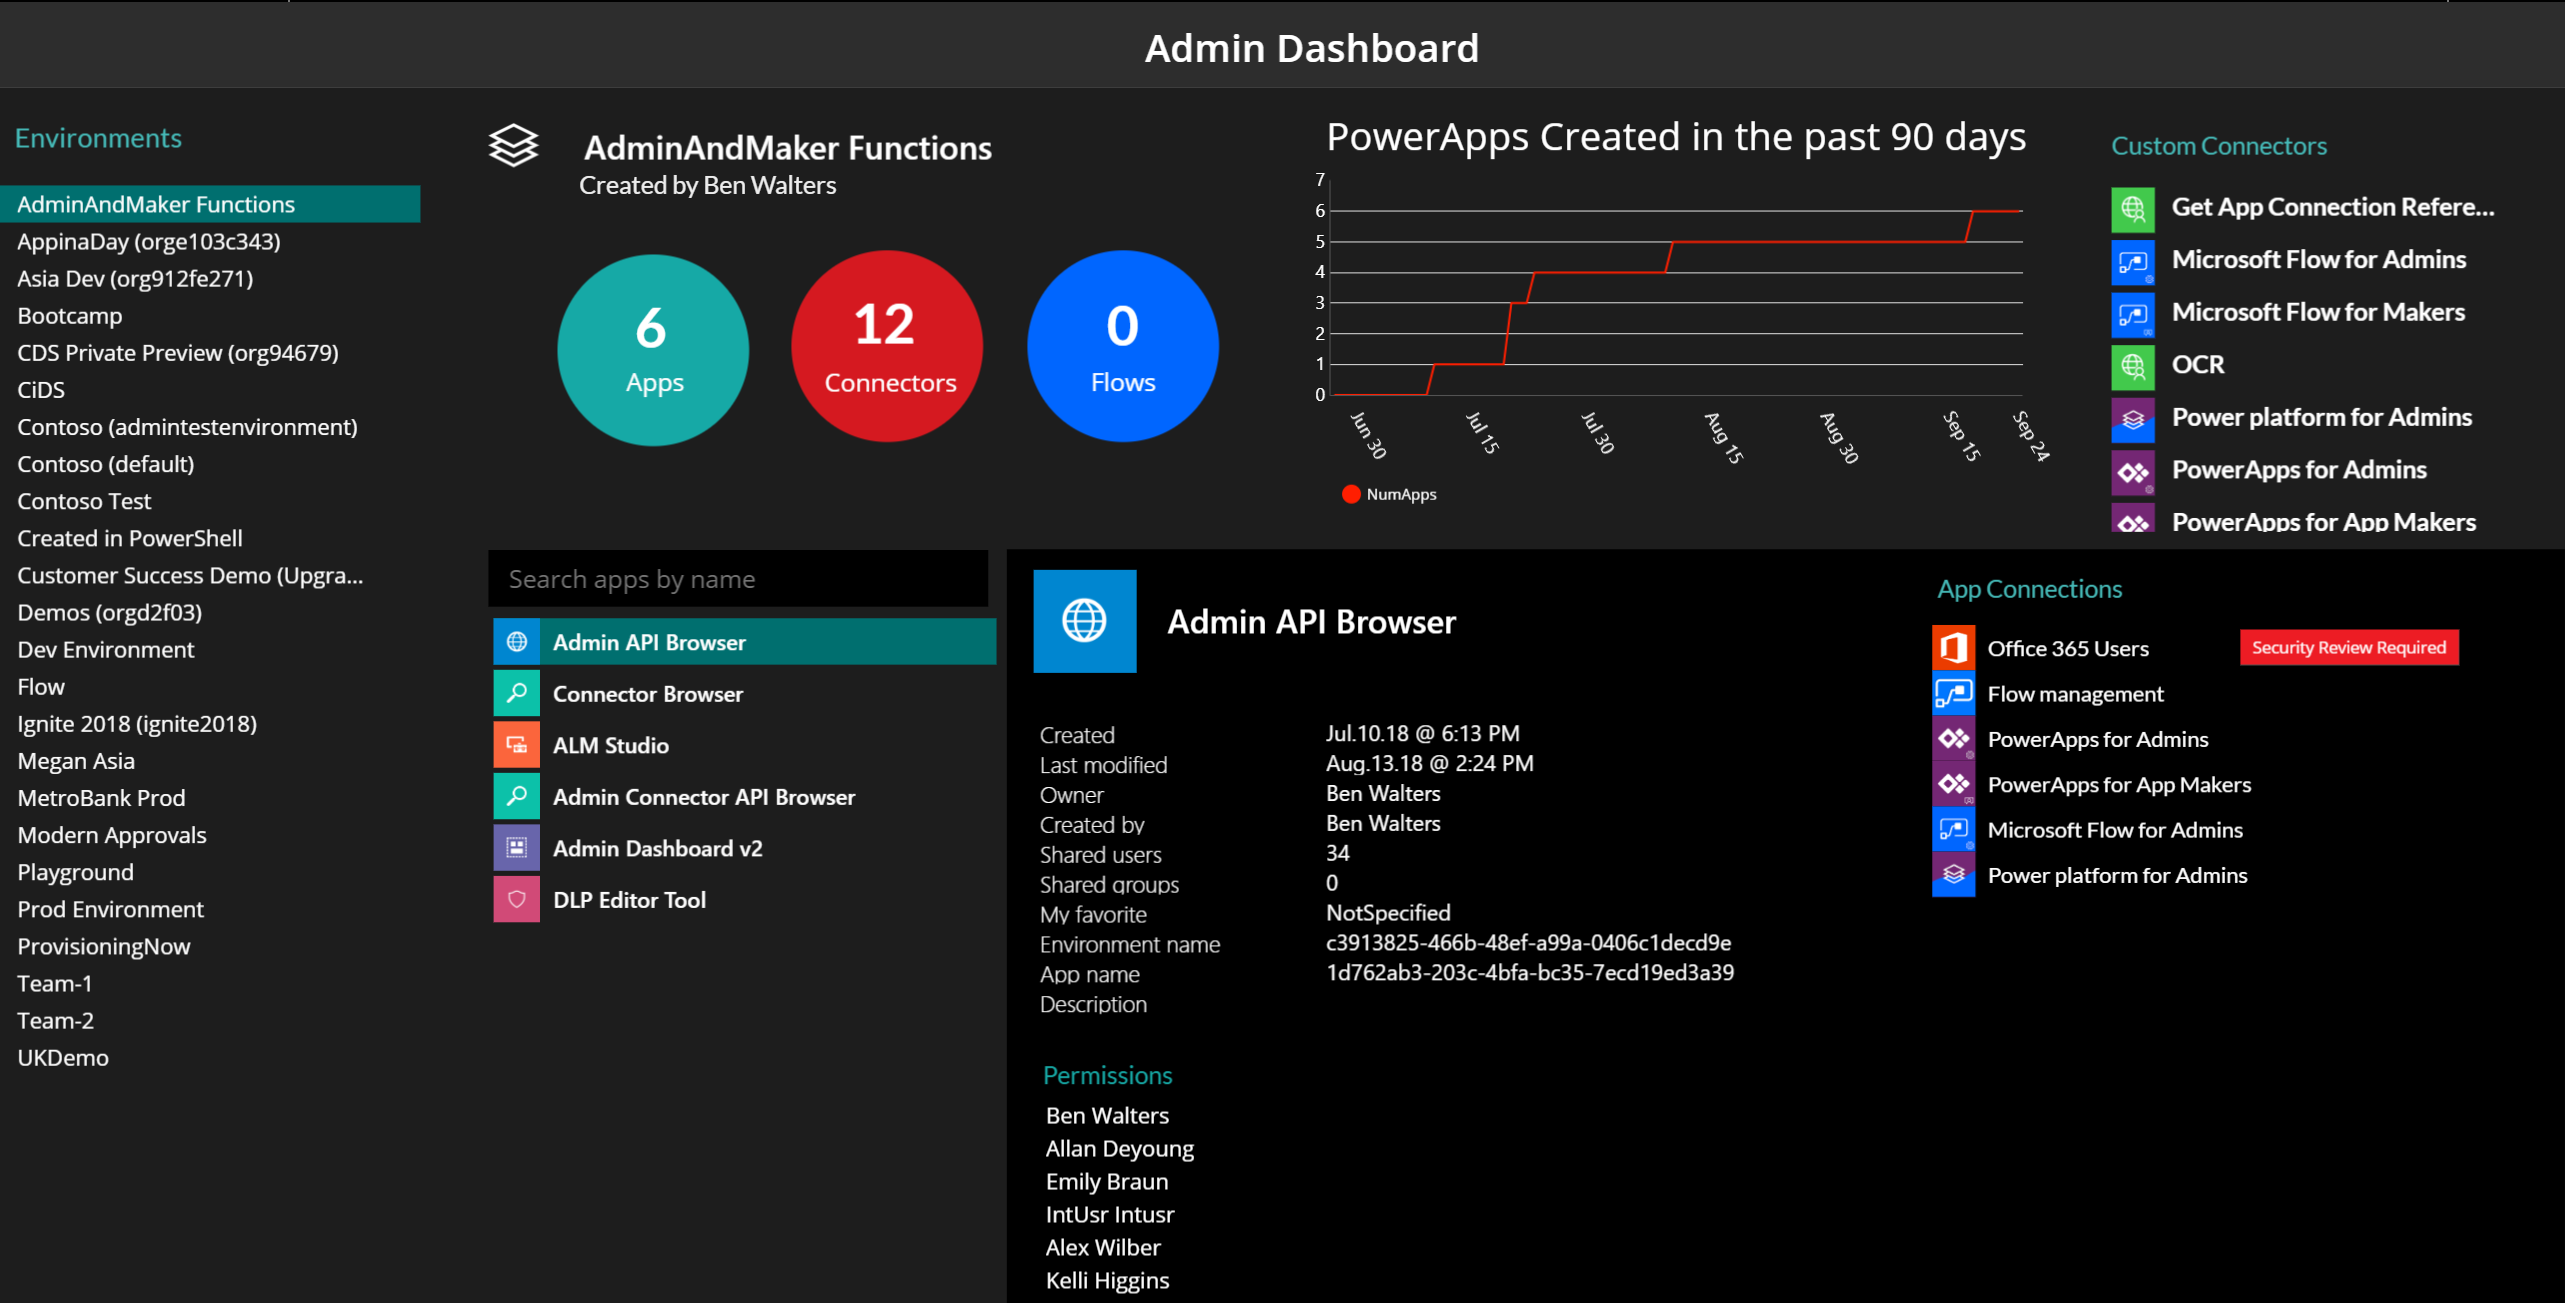2565x1303 pixels.
Task: Click the Connector Browser search icon
Action: click(x=516, y=692)
